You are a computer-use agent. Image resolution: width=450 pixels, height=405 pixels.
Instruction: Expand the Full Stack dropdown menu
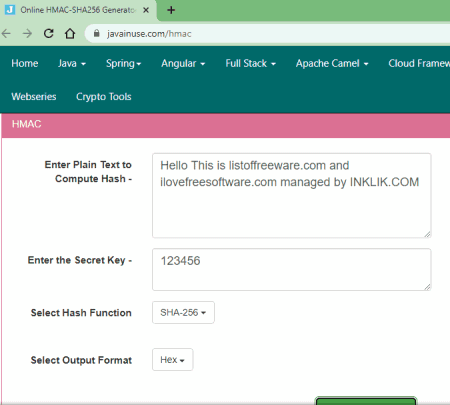coord(250,63)
